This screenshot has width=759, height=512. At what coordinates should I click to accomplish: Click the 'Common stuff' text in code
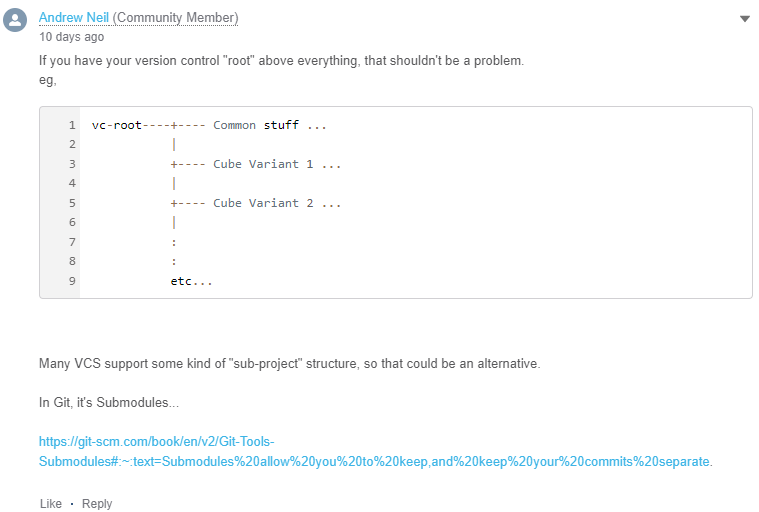[256, 125]
